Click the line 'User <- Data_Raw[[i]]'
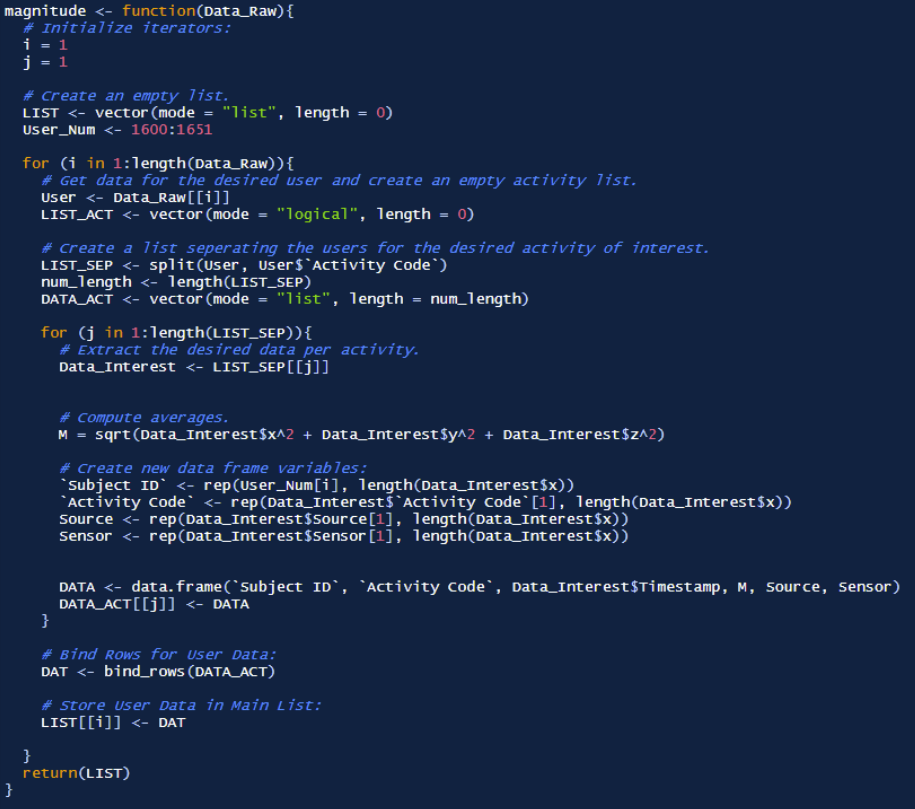 coord(135,197)
